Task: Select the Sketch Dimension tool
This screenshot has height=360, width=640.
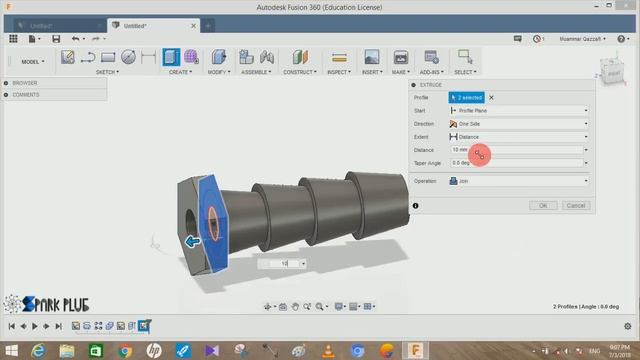Action: coord(148,57)
